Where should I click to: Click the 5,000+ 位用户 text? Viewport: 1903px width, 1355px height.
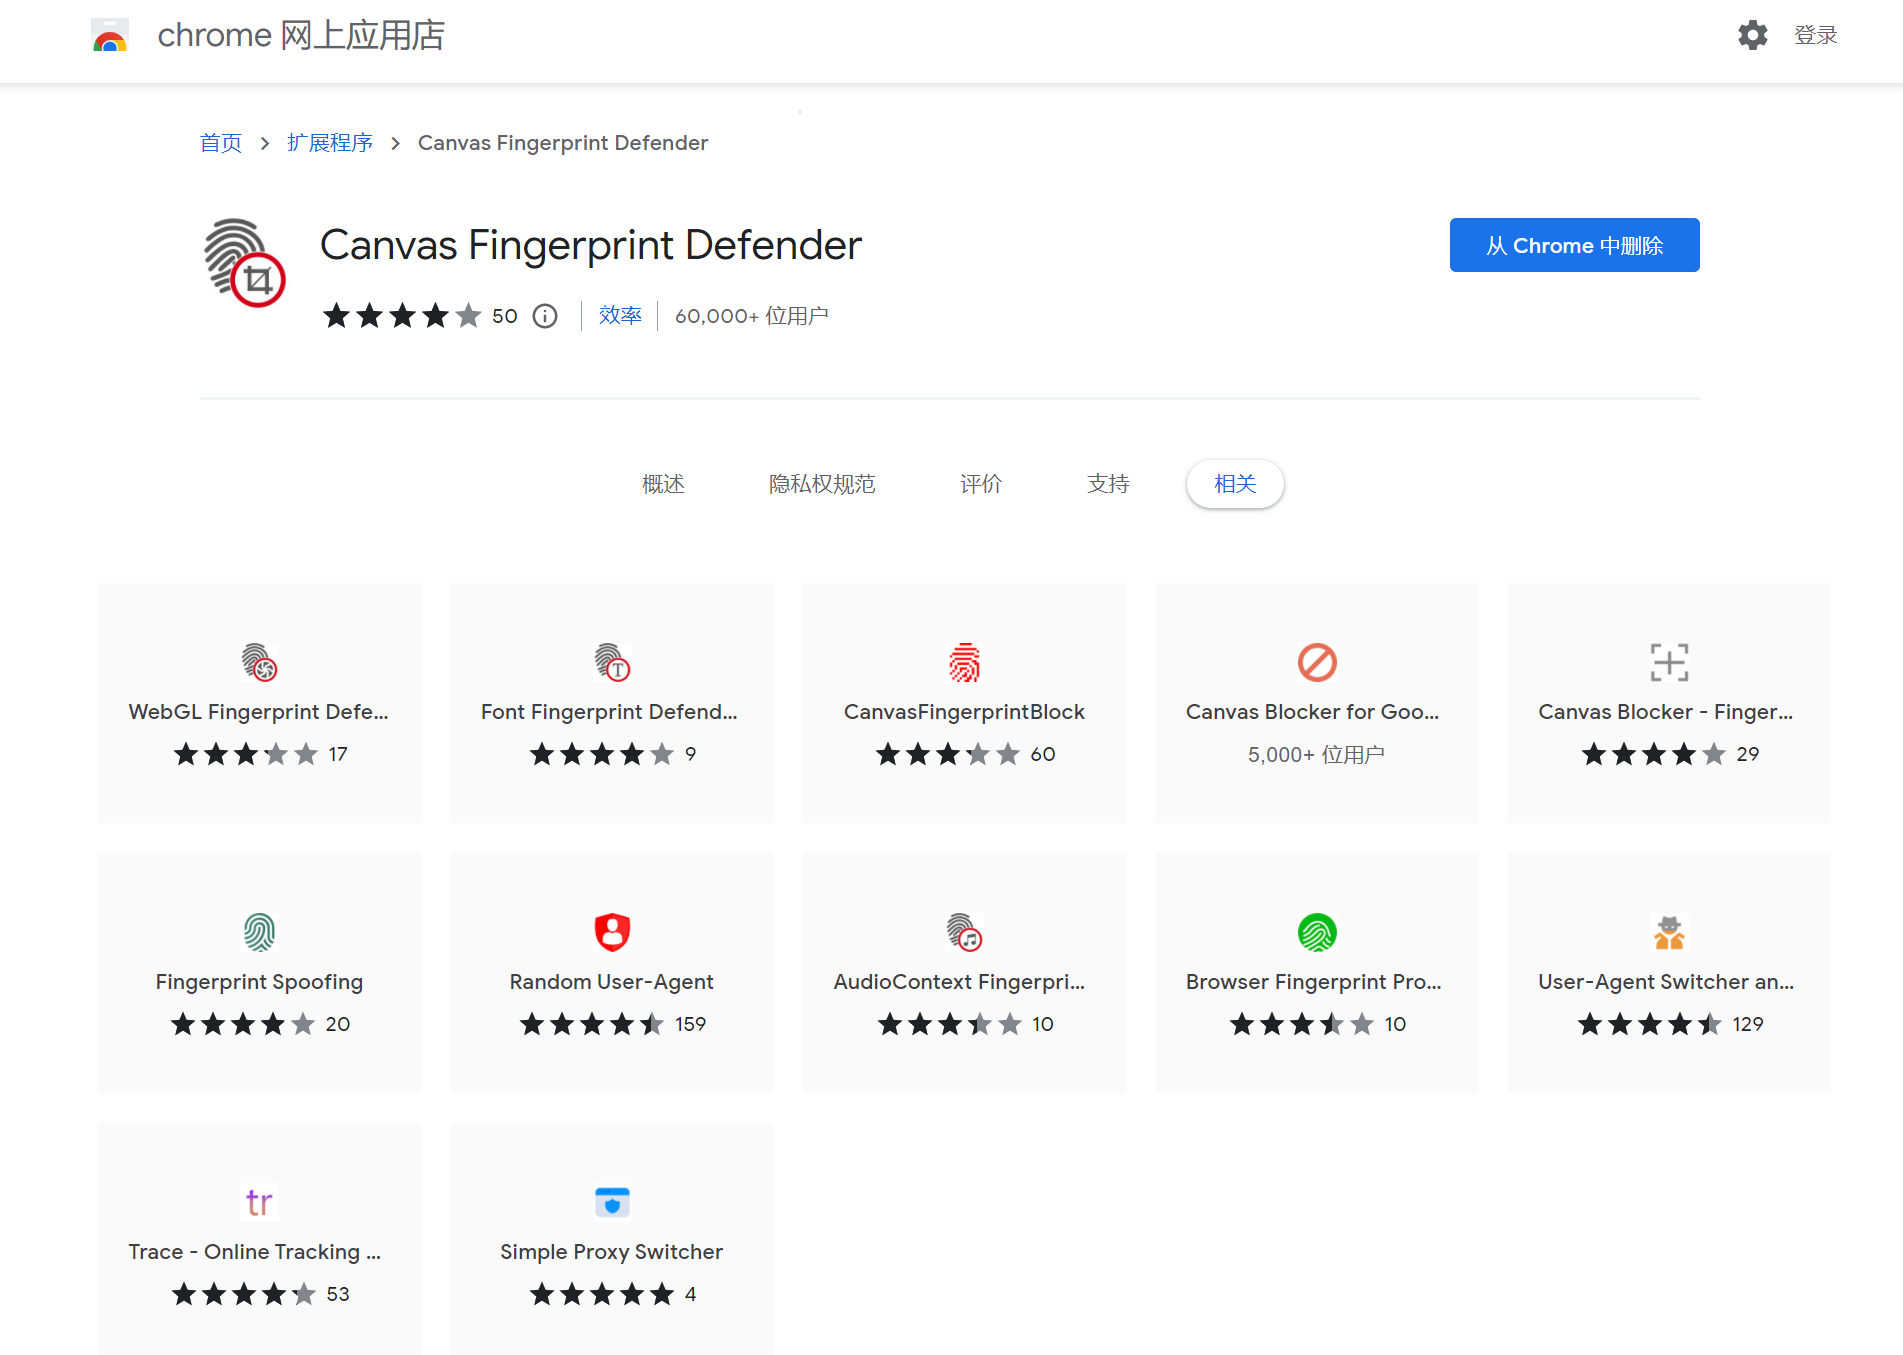[1317, 754]
